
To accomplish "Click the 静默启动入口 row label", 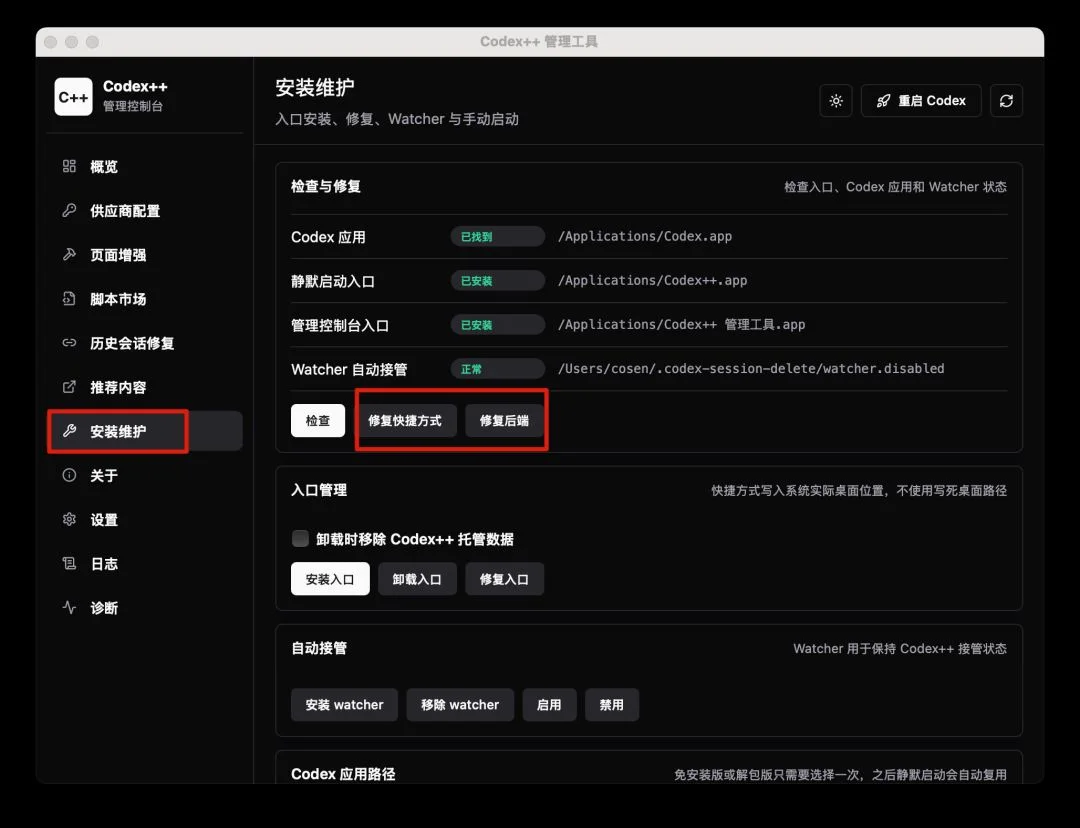I will (x=333, y=281).
